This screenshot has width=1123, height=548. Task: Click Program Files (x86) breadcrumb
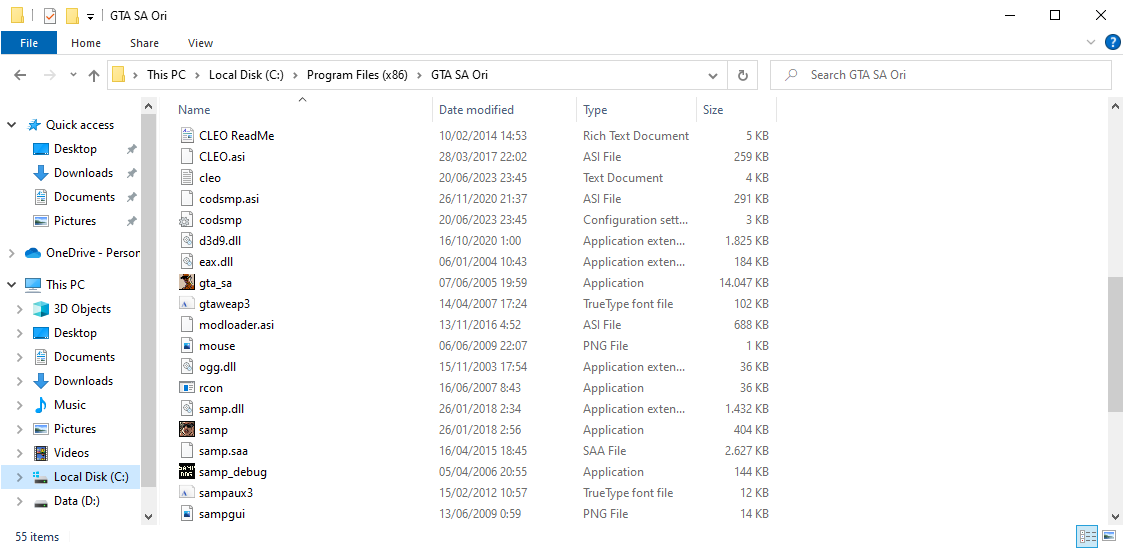357,74
